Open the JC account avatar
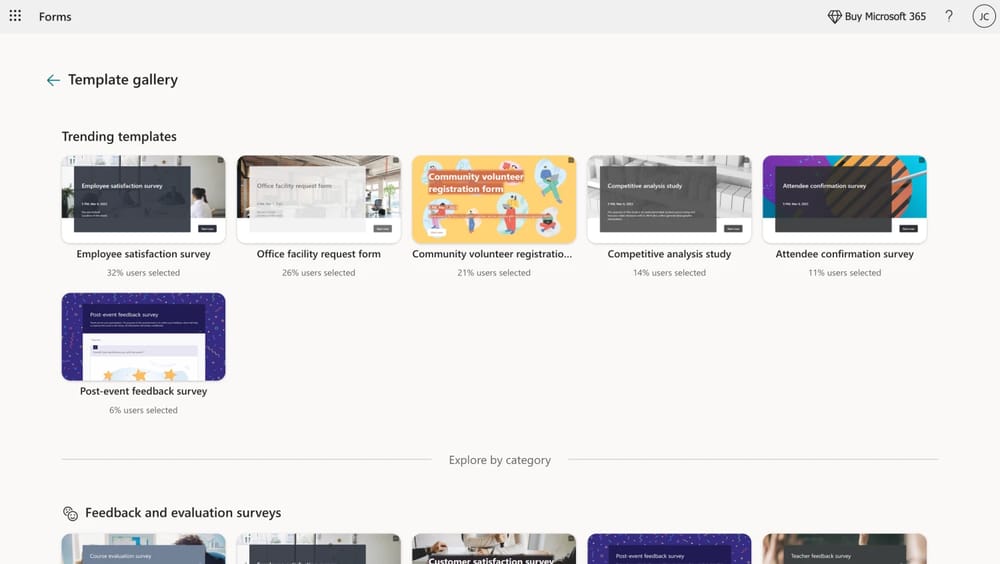The height and width of the screenshot is (564, 1000). tap(982, 16)
